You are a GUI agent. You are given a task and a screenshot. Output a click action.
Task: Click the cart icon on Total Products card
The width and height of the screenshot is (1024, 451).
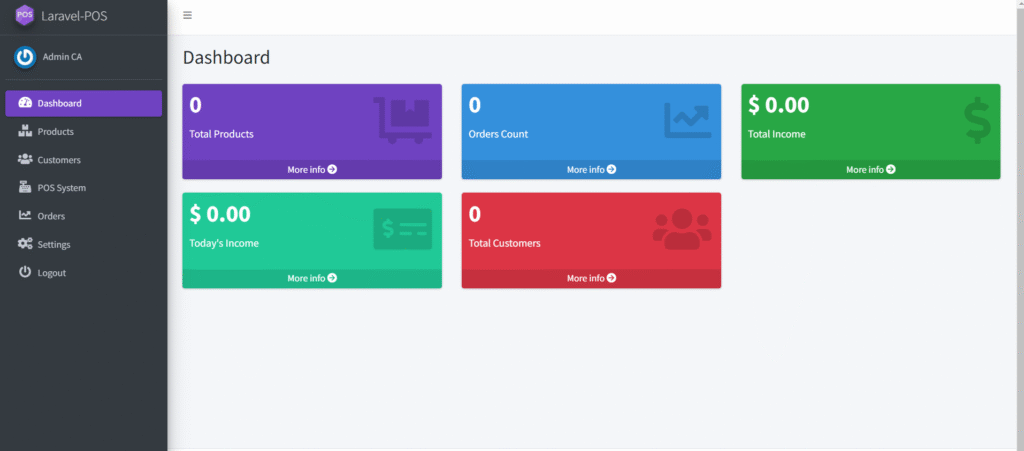tap(403, 120)
